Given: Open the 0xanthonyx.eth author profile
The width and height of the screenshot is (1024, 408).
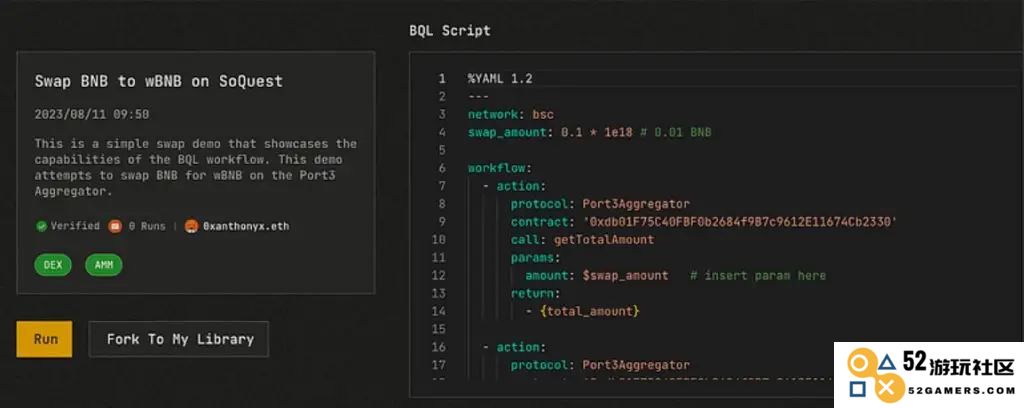Looking at the screenshot, I should [246, 227].
